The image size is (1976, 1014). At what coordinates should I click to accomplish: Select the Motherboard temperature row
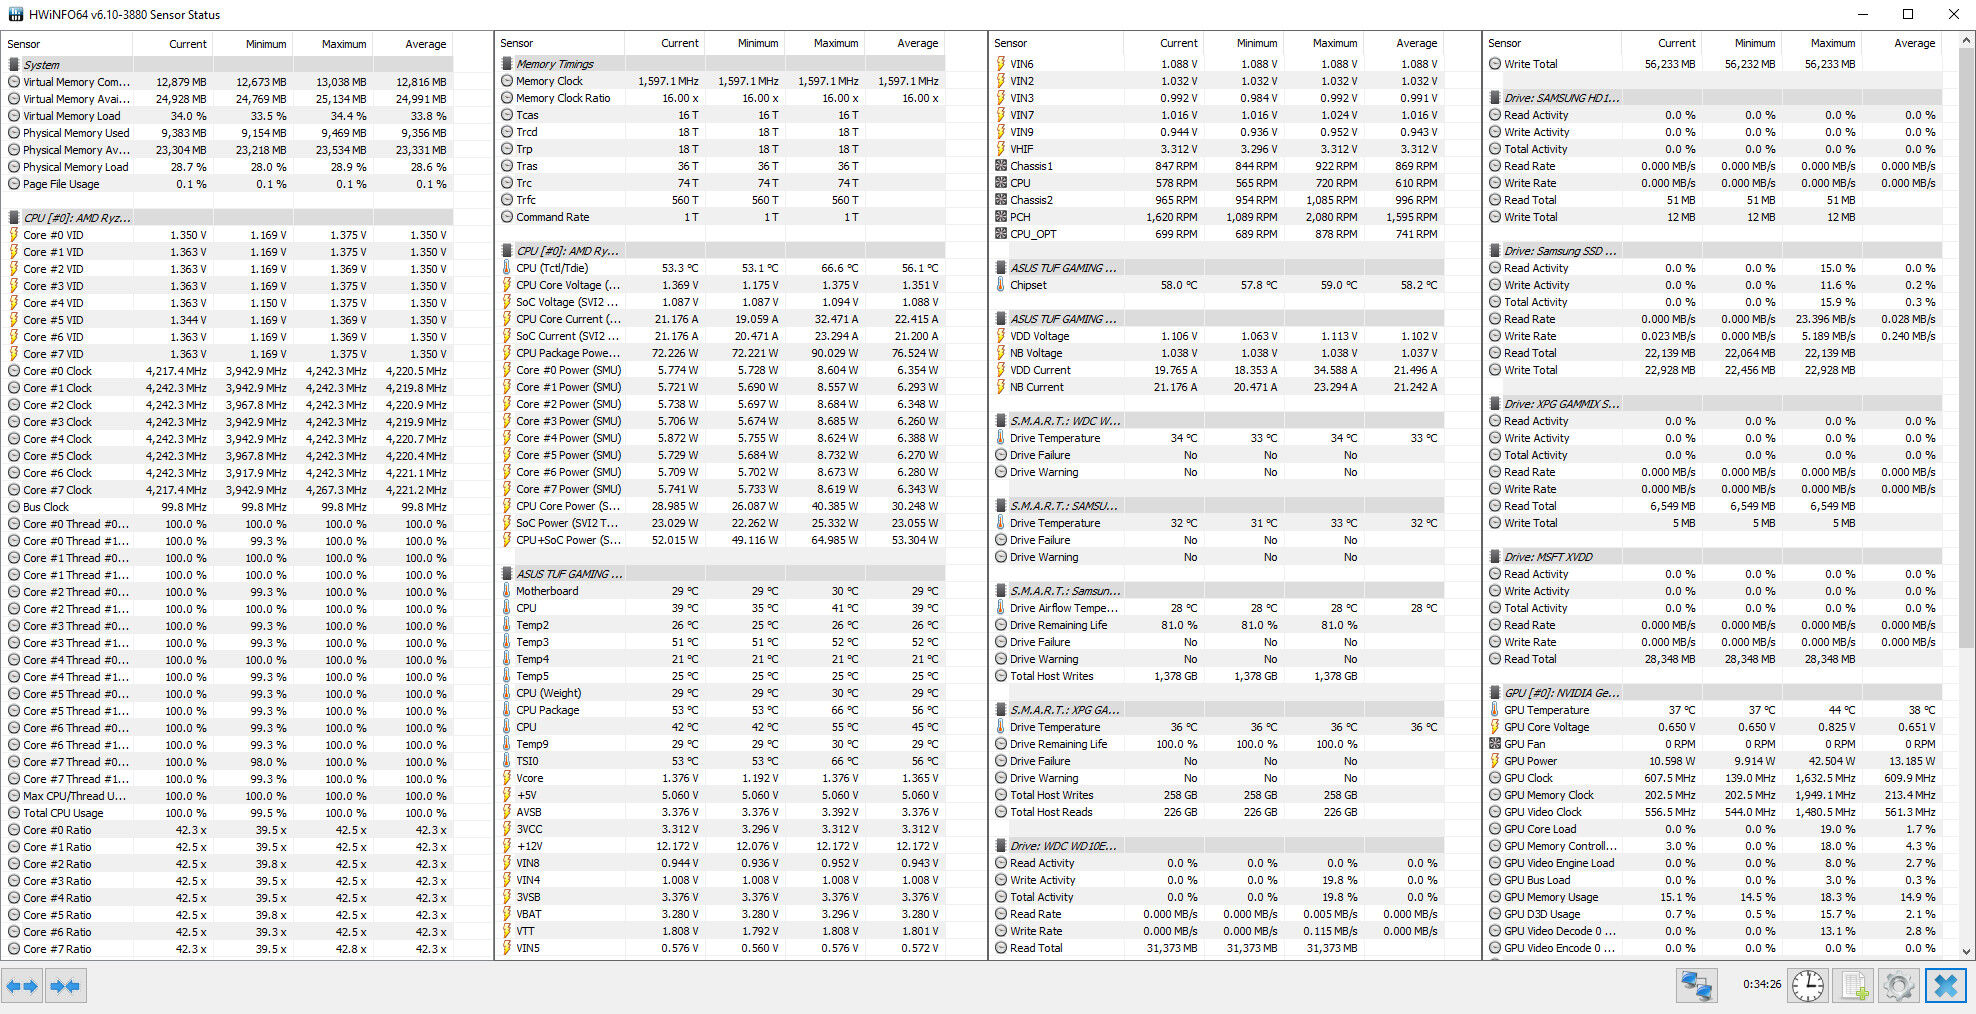pyautogui.click(x=721, y=591)
